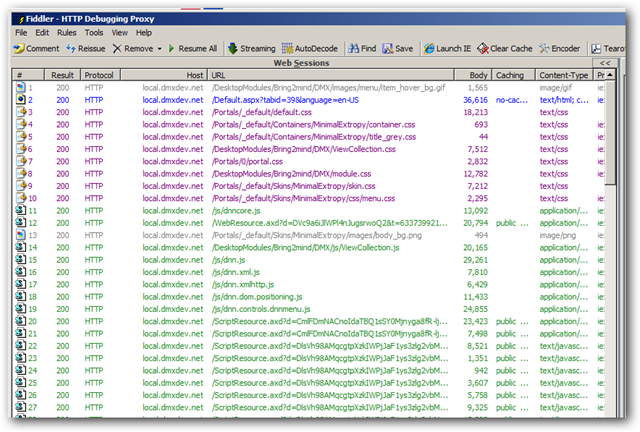Sort by the URL column header
The height and width of the screenshot is (432, 640).
(331, 75)
